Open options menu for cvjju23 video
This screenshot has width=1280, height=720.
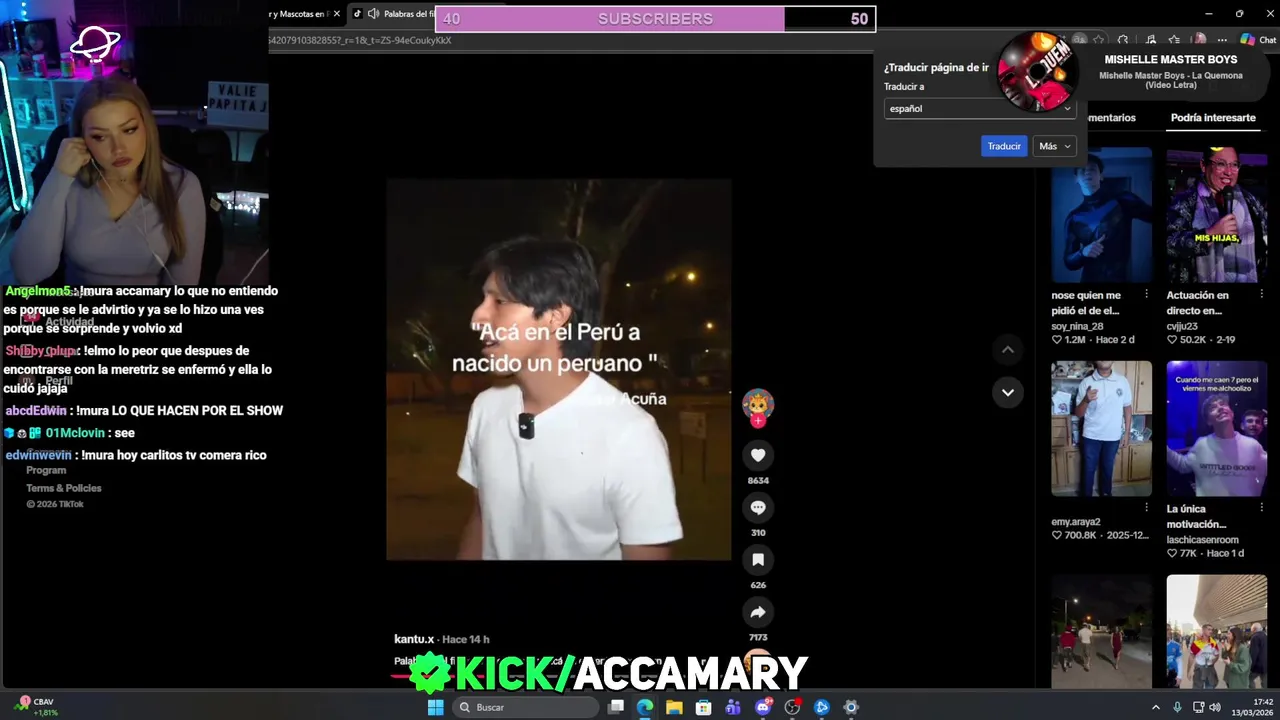point(1261,295)
